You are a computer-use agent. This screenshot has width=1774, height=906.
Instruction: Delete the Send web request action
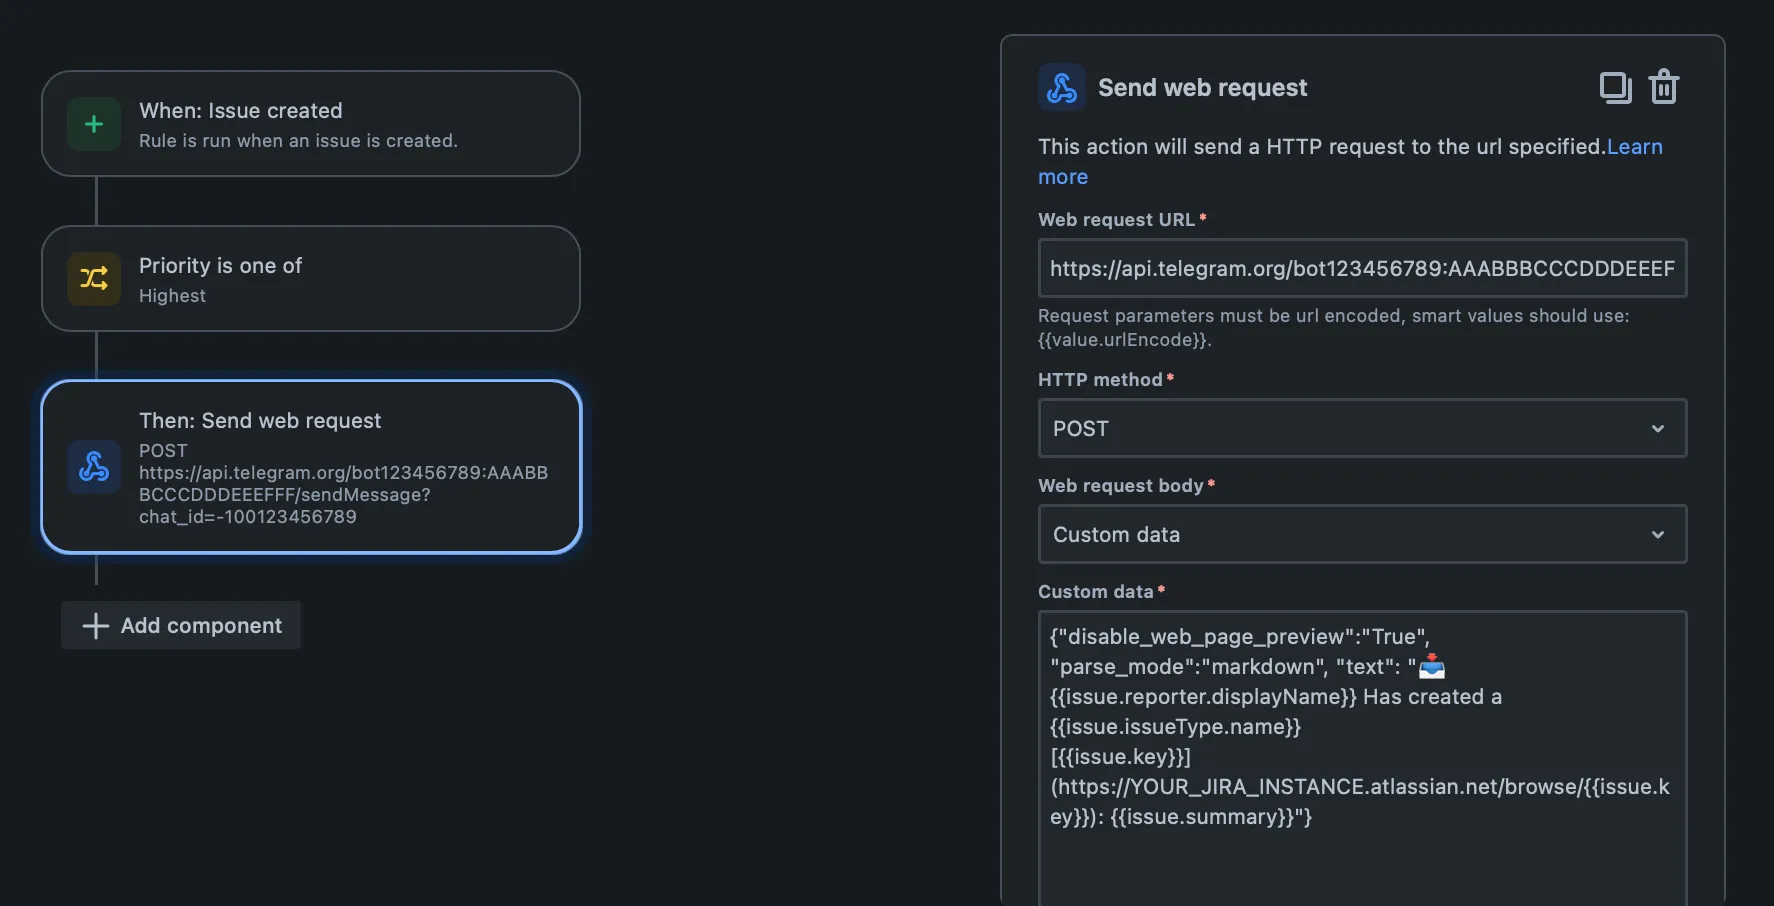[x=1664, y=87]
